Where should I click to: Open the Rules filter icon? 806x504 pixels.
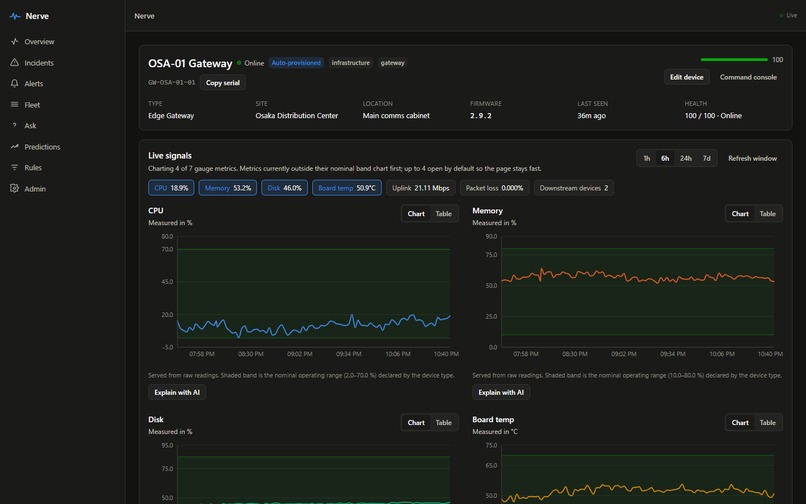pyautogui.click(x=14, y=168)
